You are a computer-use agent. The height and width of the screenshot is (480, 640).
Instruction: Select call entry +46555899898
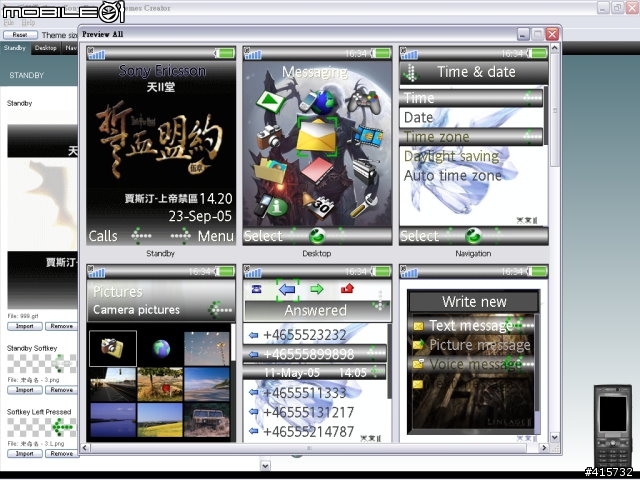[x=315, y=354]
